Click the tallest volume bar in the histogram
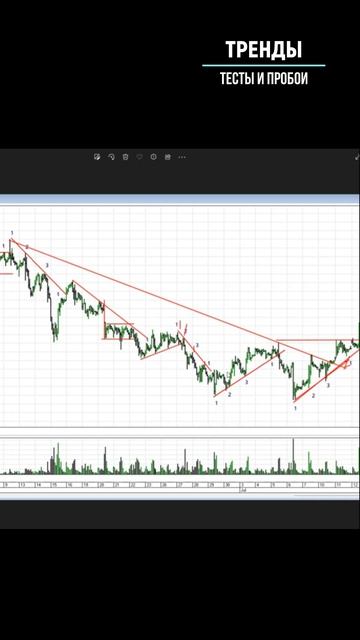Image resolution: width=360 pixels, height=640 pixels. (x=293, y=456)
